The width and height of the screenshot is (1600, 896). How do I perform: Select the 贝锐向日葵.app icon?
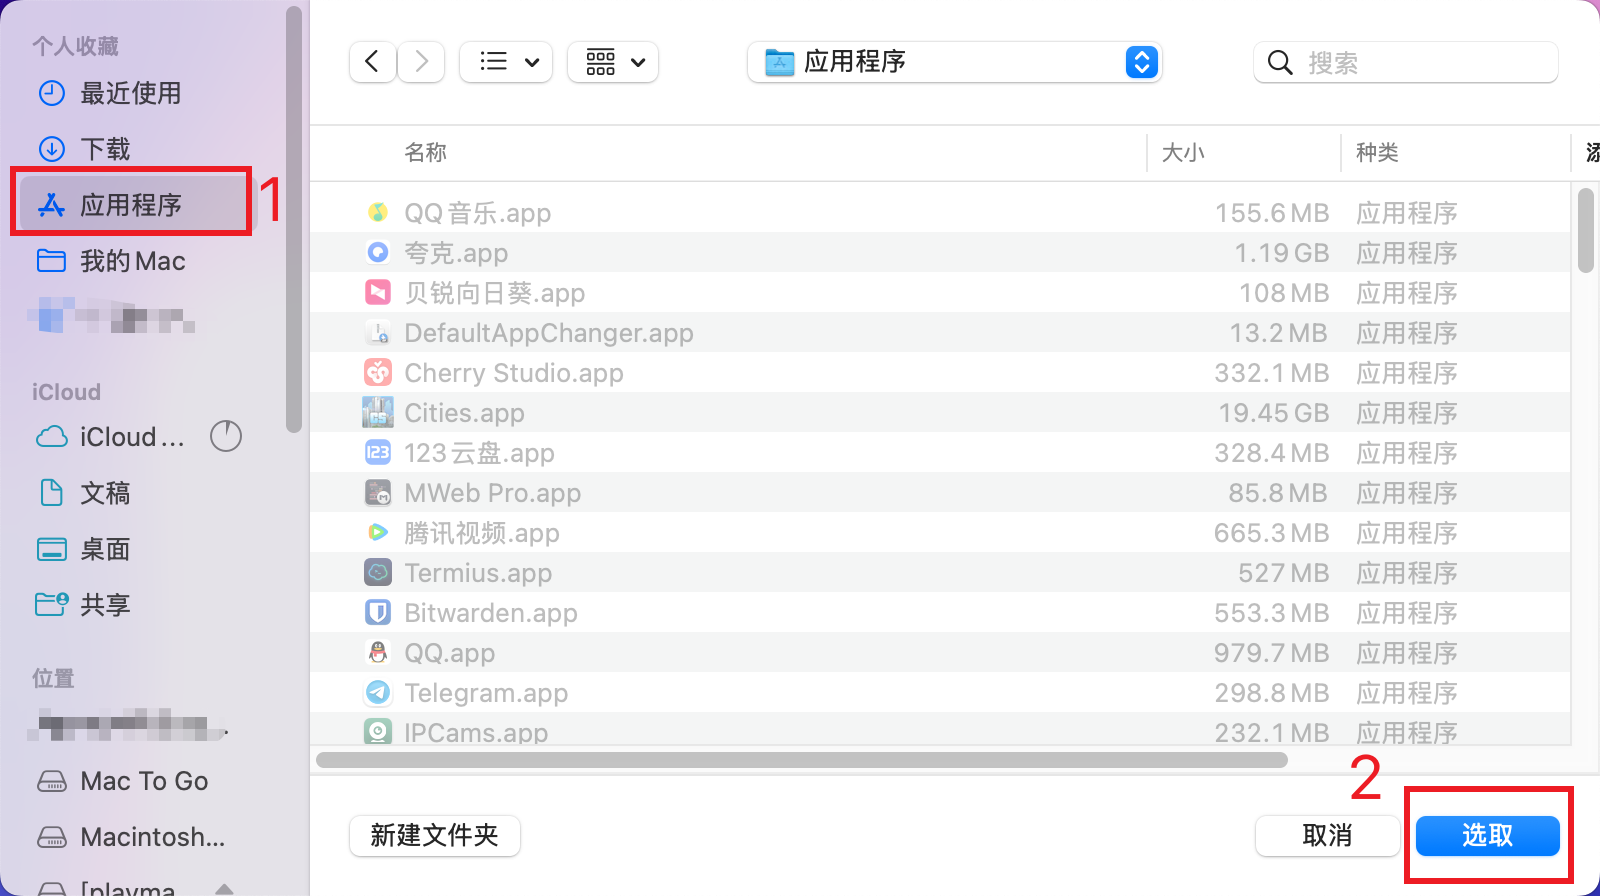click(378, 292)
